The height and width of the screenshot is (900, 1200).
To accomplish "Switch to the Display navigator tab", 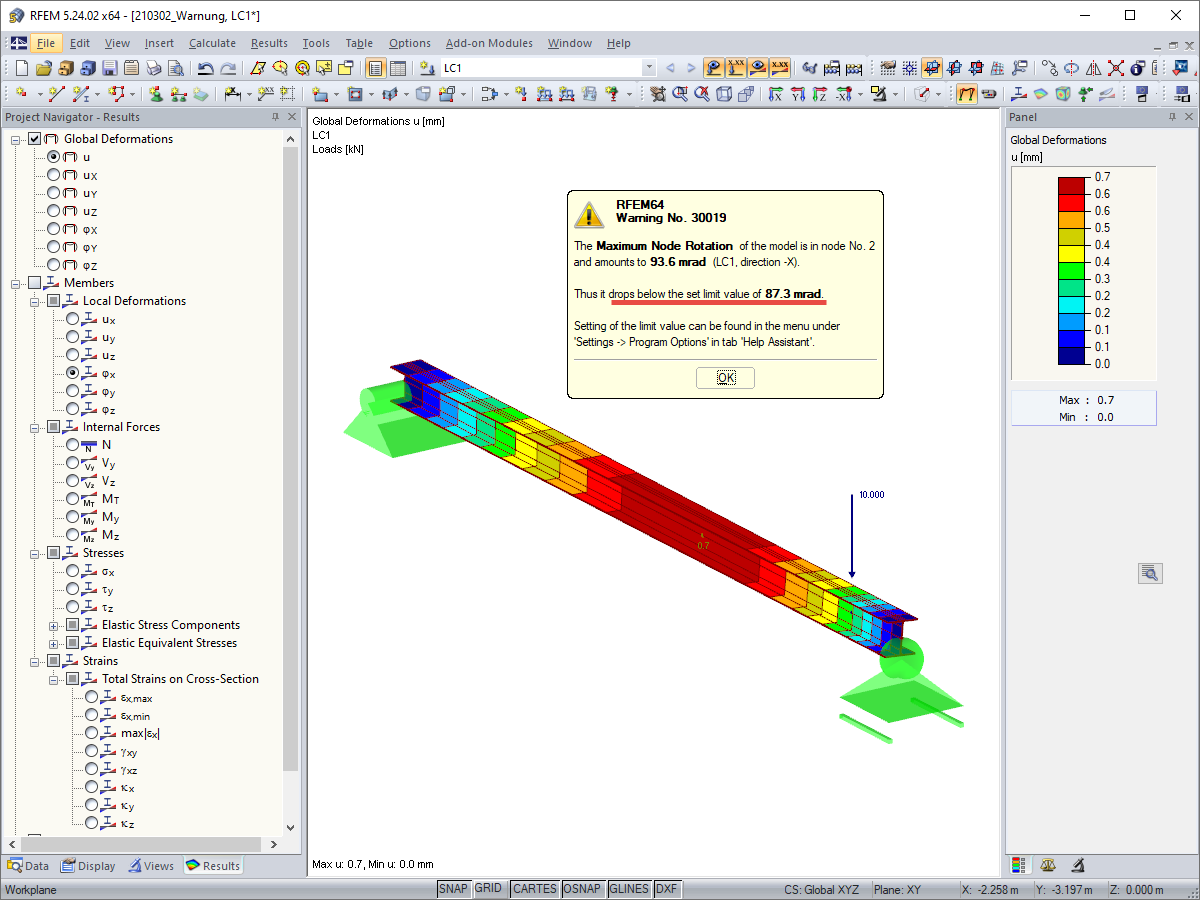I will click(88, 866).
